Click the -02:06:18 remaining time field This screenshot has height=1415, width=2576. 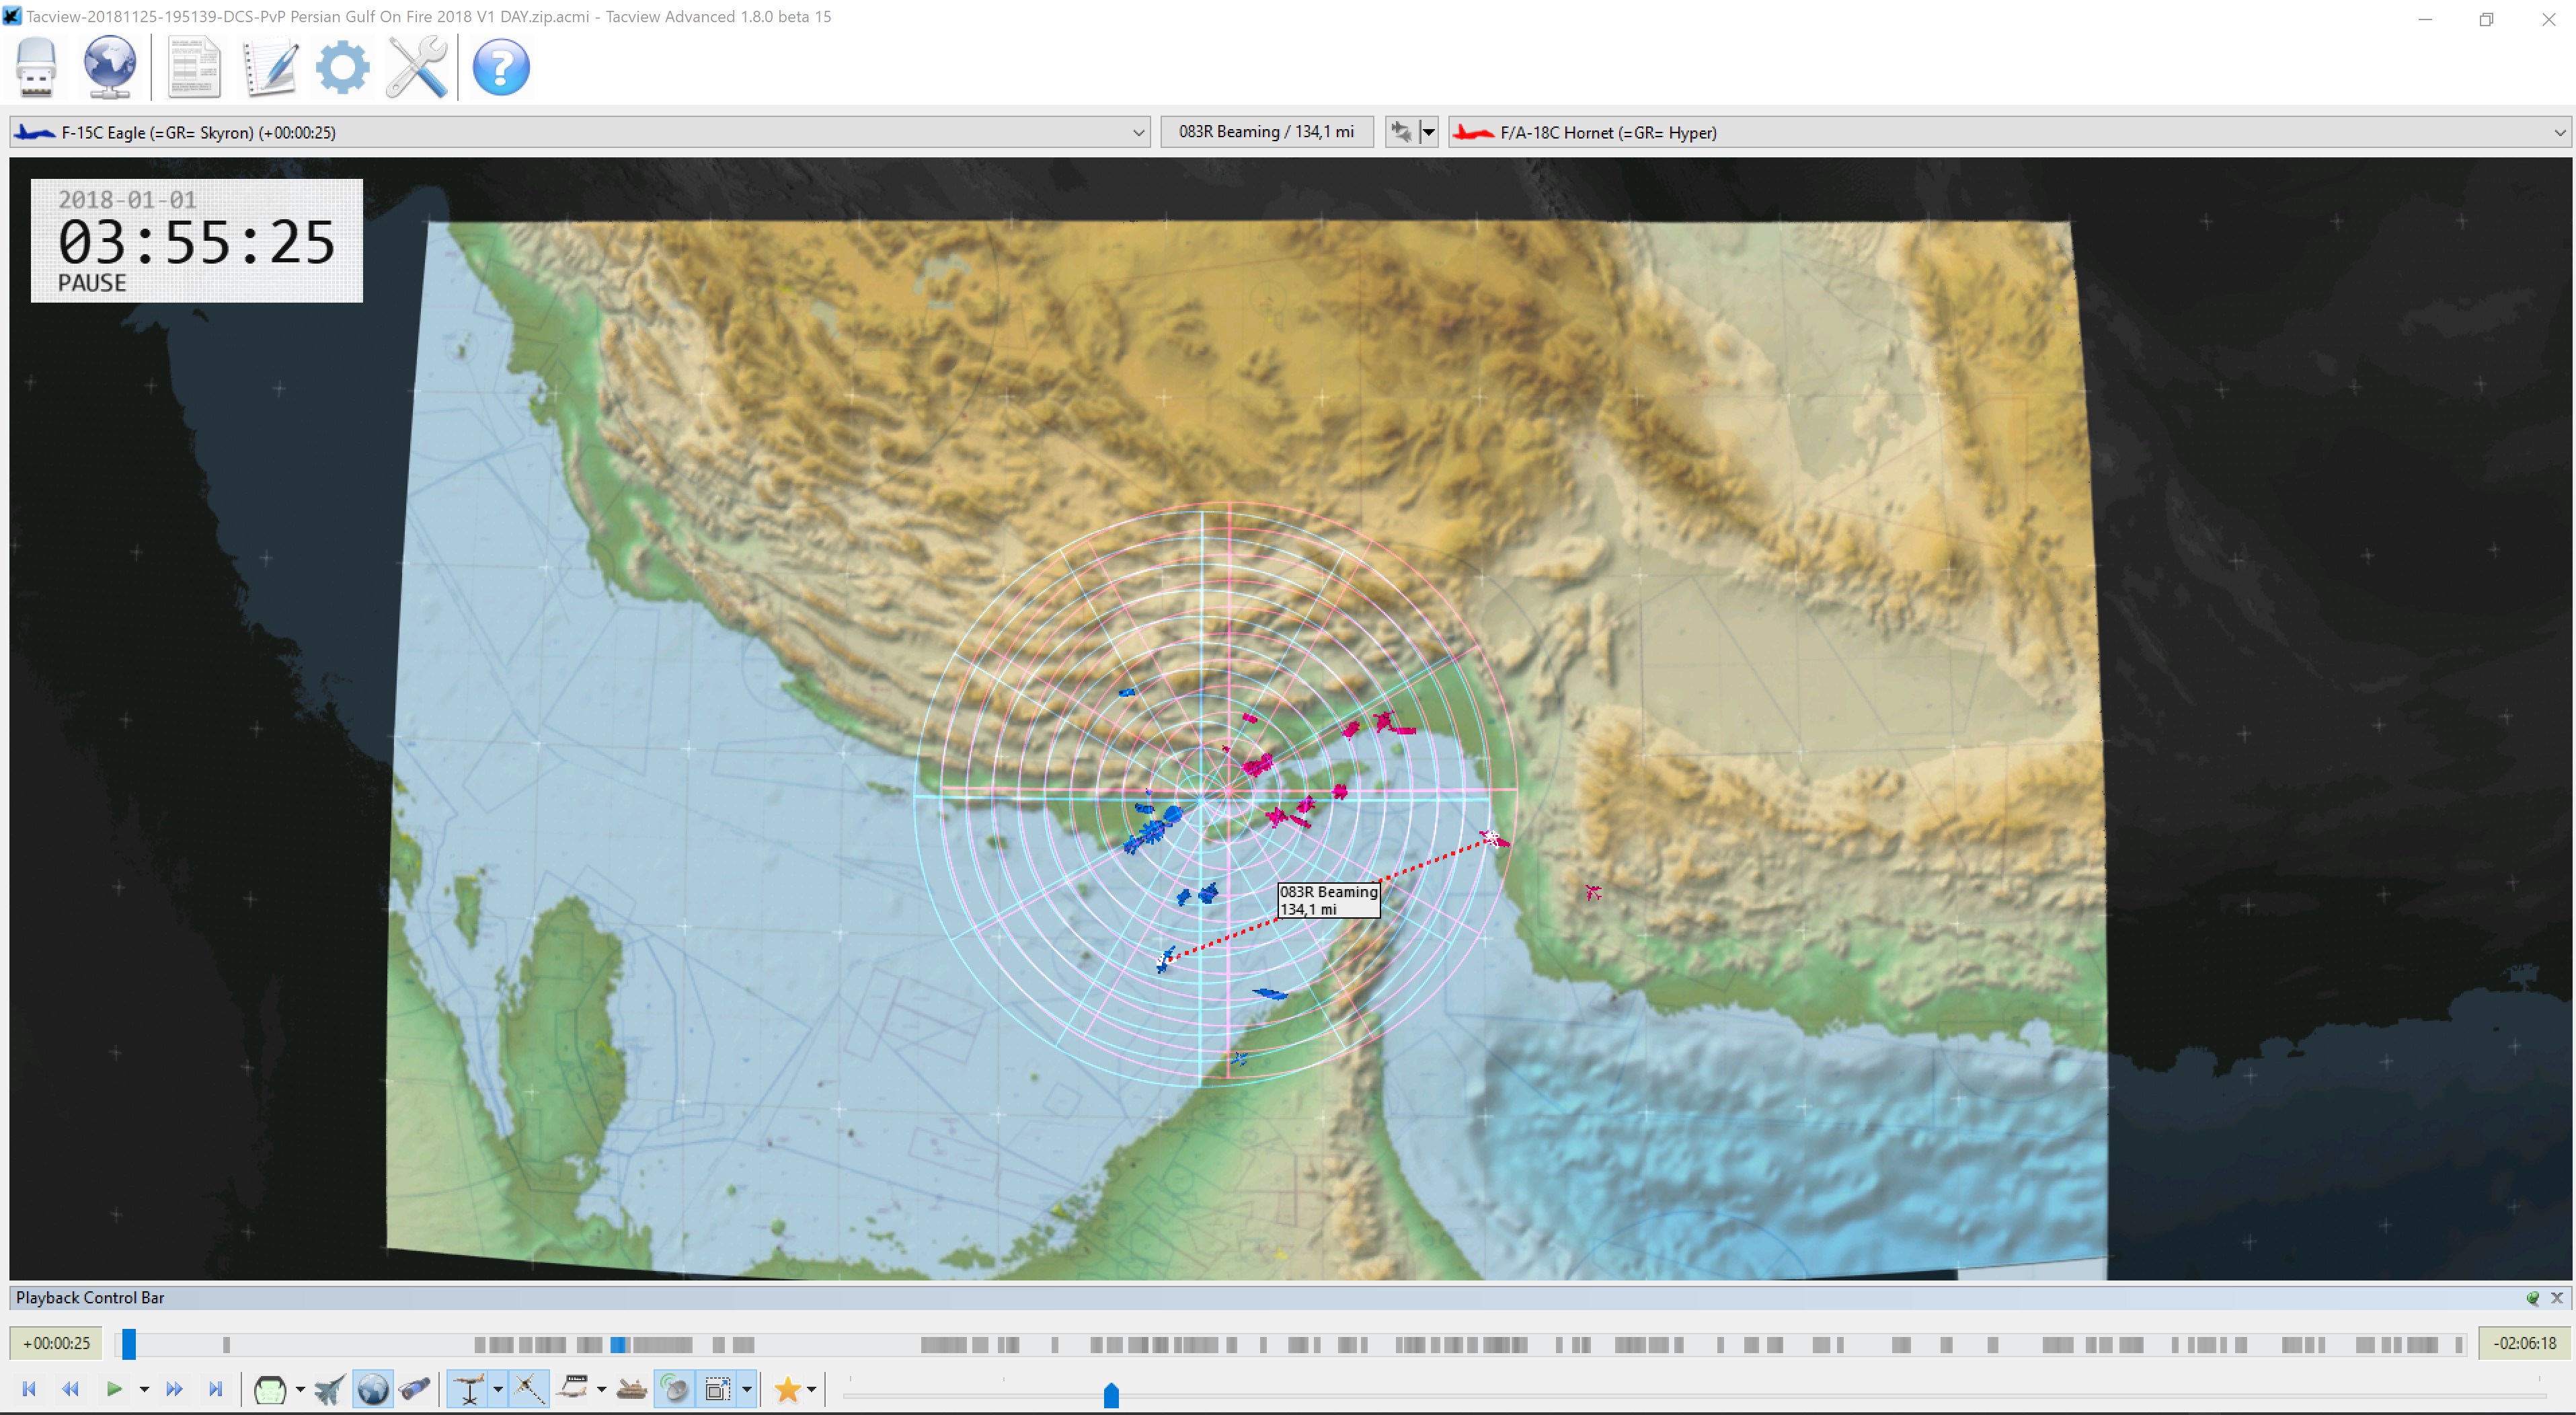[2524, 1343]
